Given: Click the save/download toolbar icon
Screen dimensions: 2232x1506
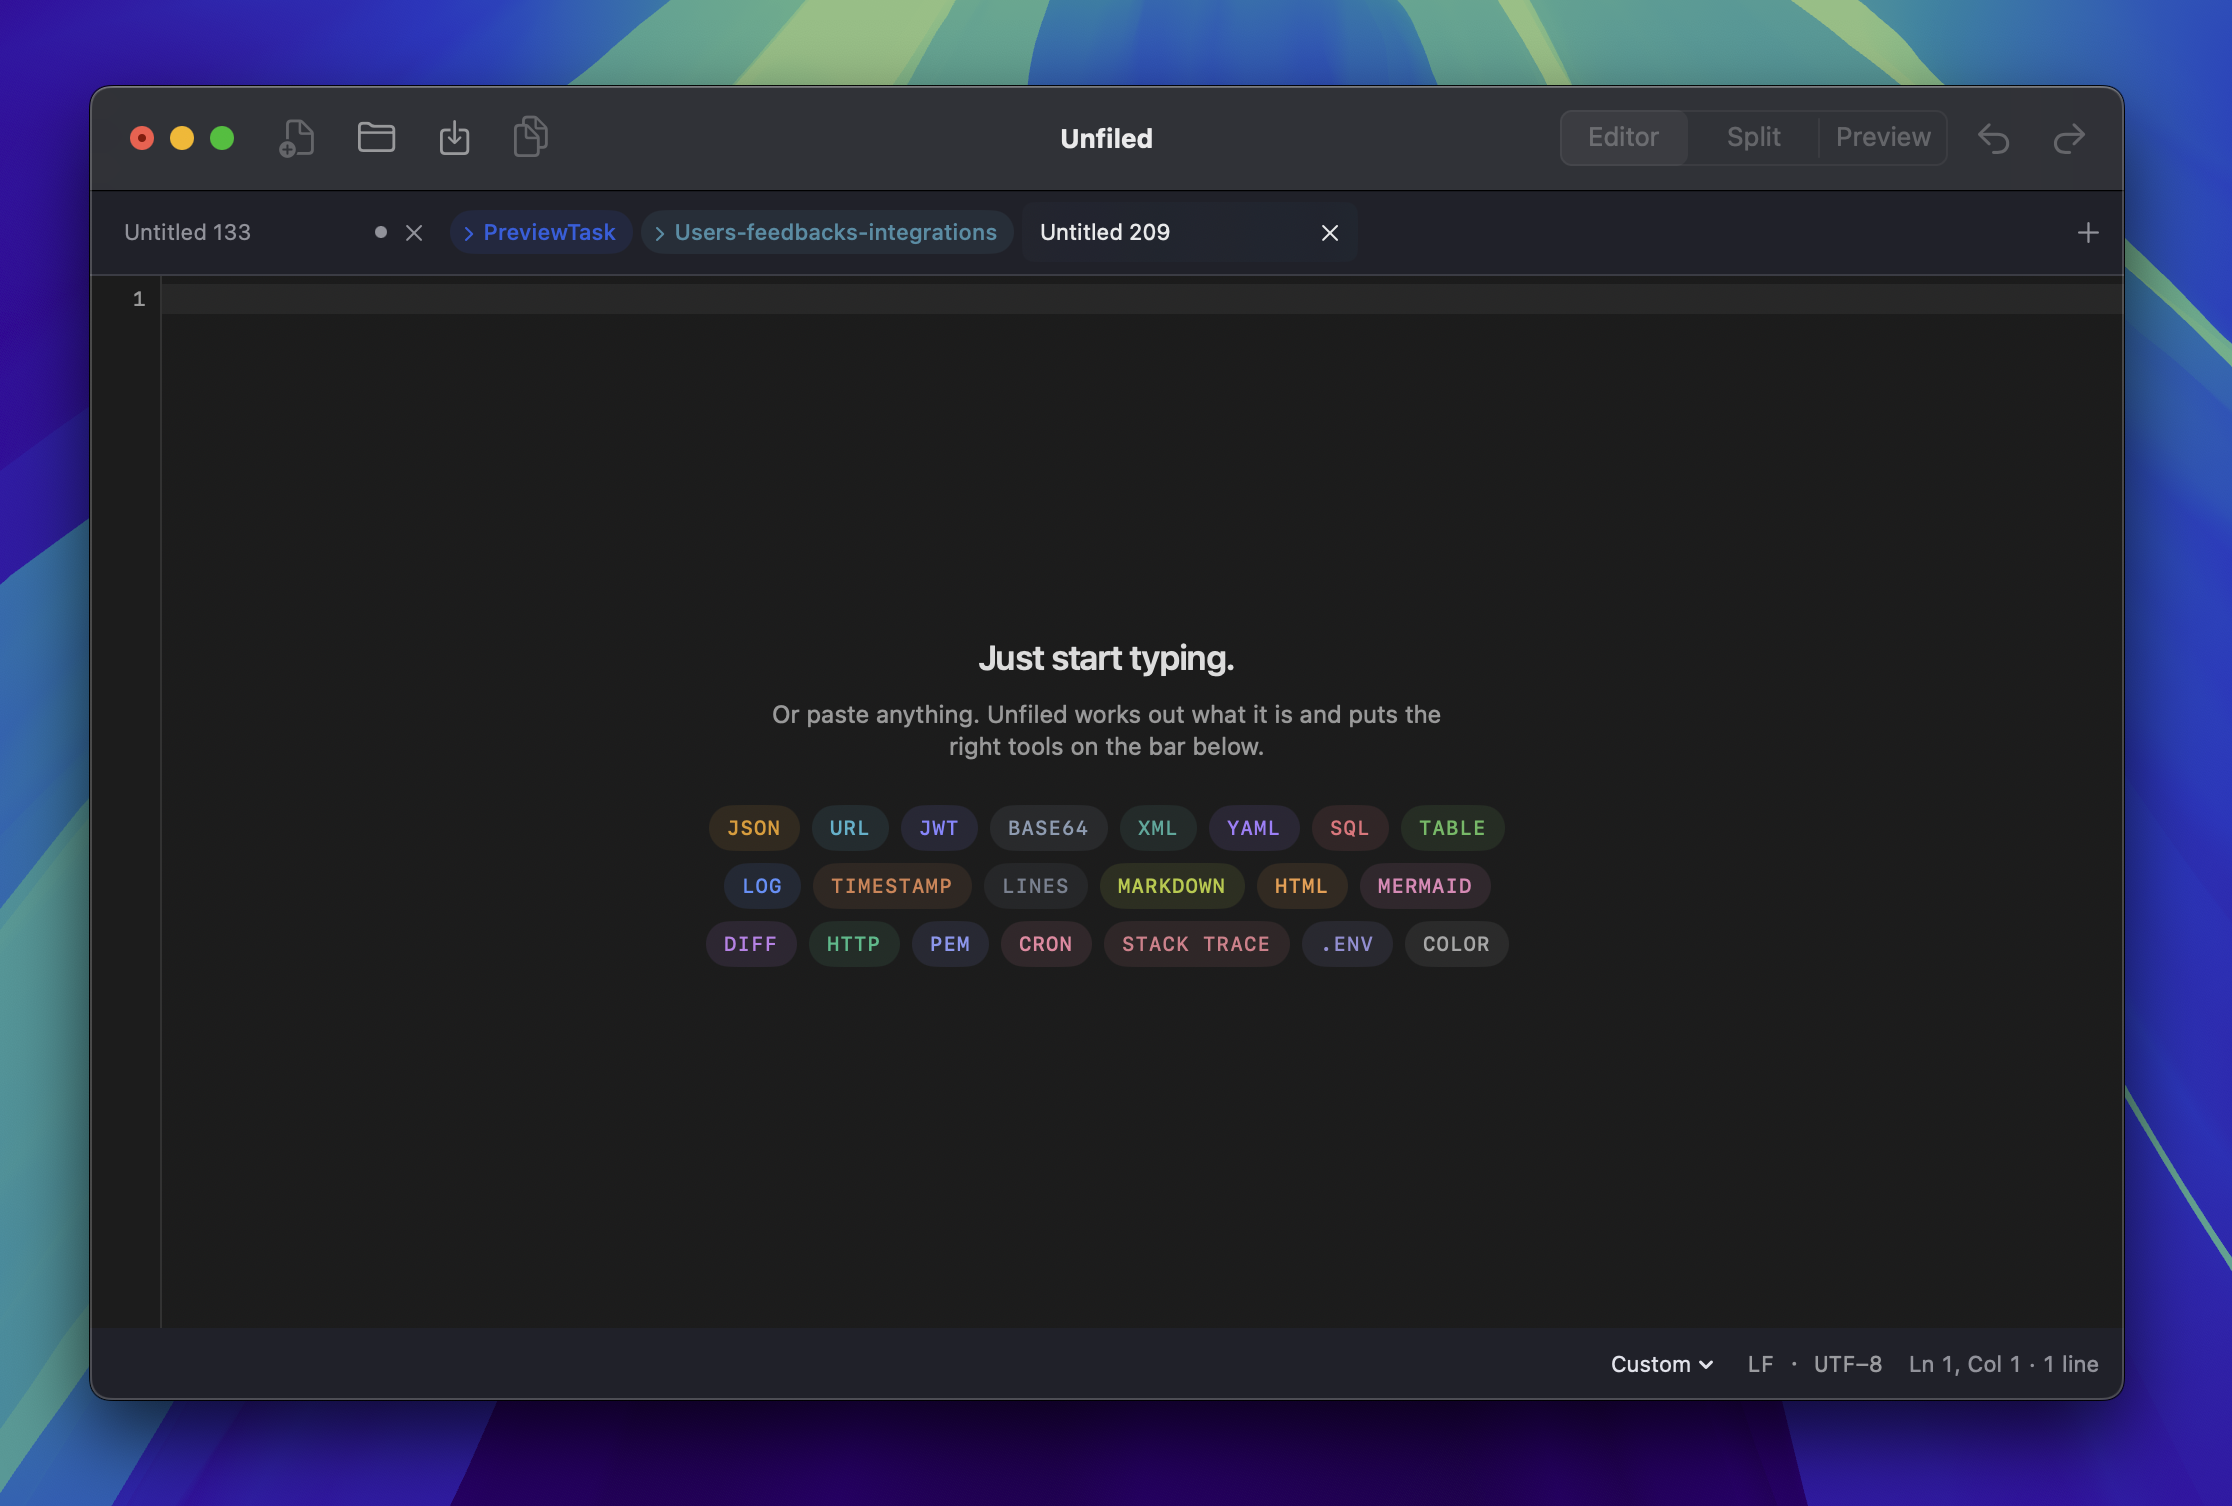Looking at the screenshot, I should pos(454,138).
